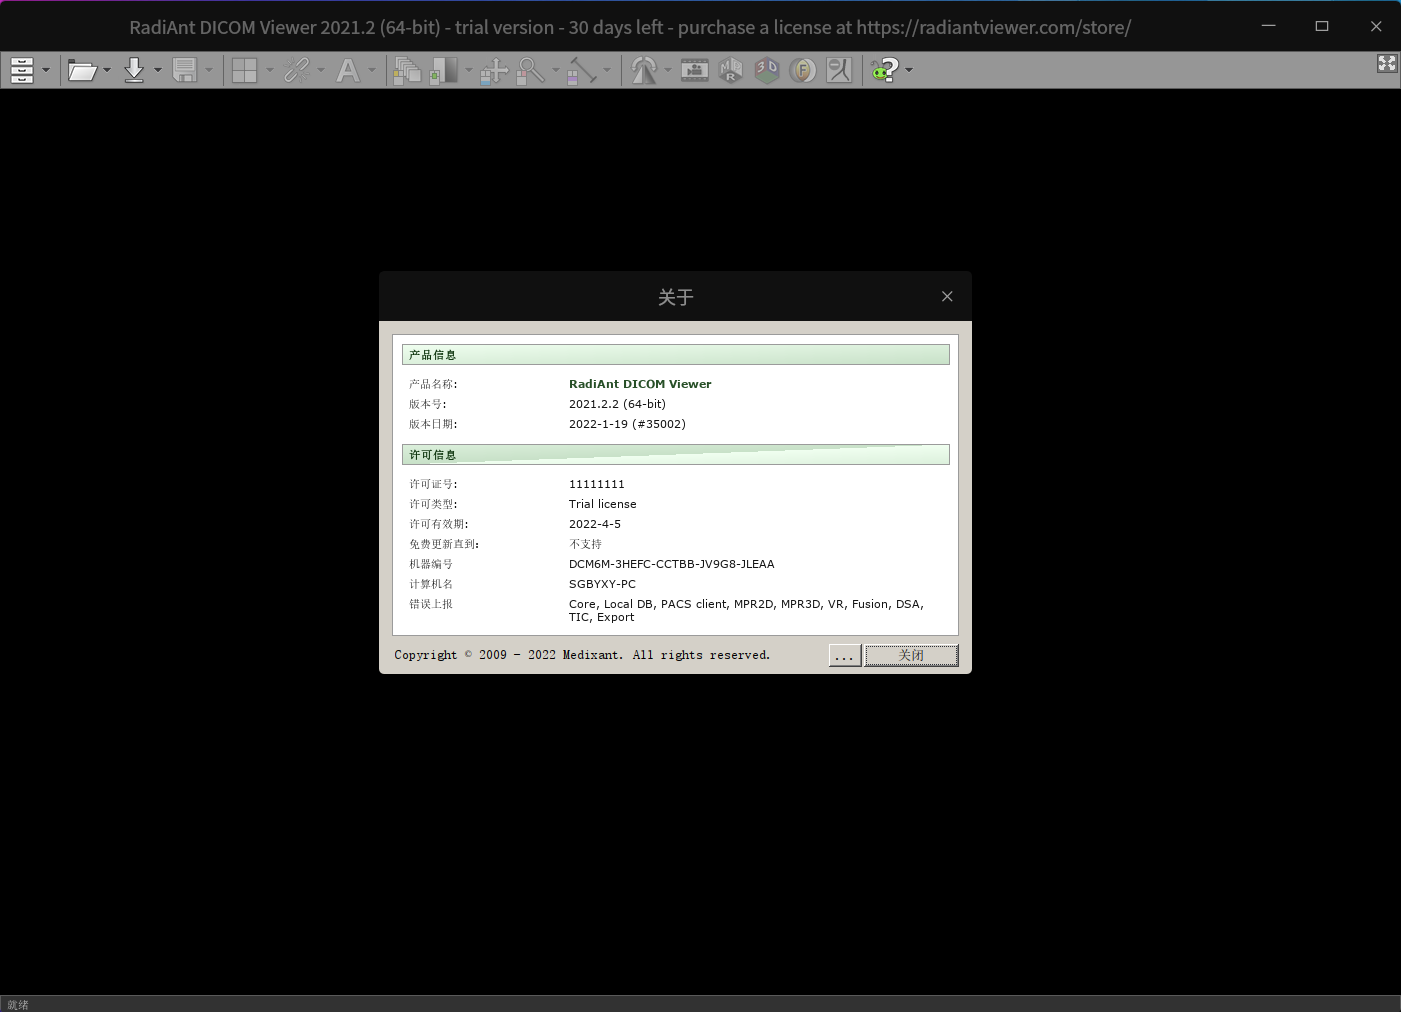Click the four-pane screen layout icon

pos(245,70)
